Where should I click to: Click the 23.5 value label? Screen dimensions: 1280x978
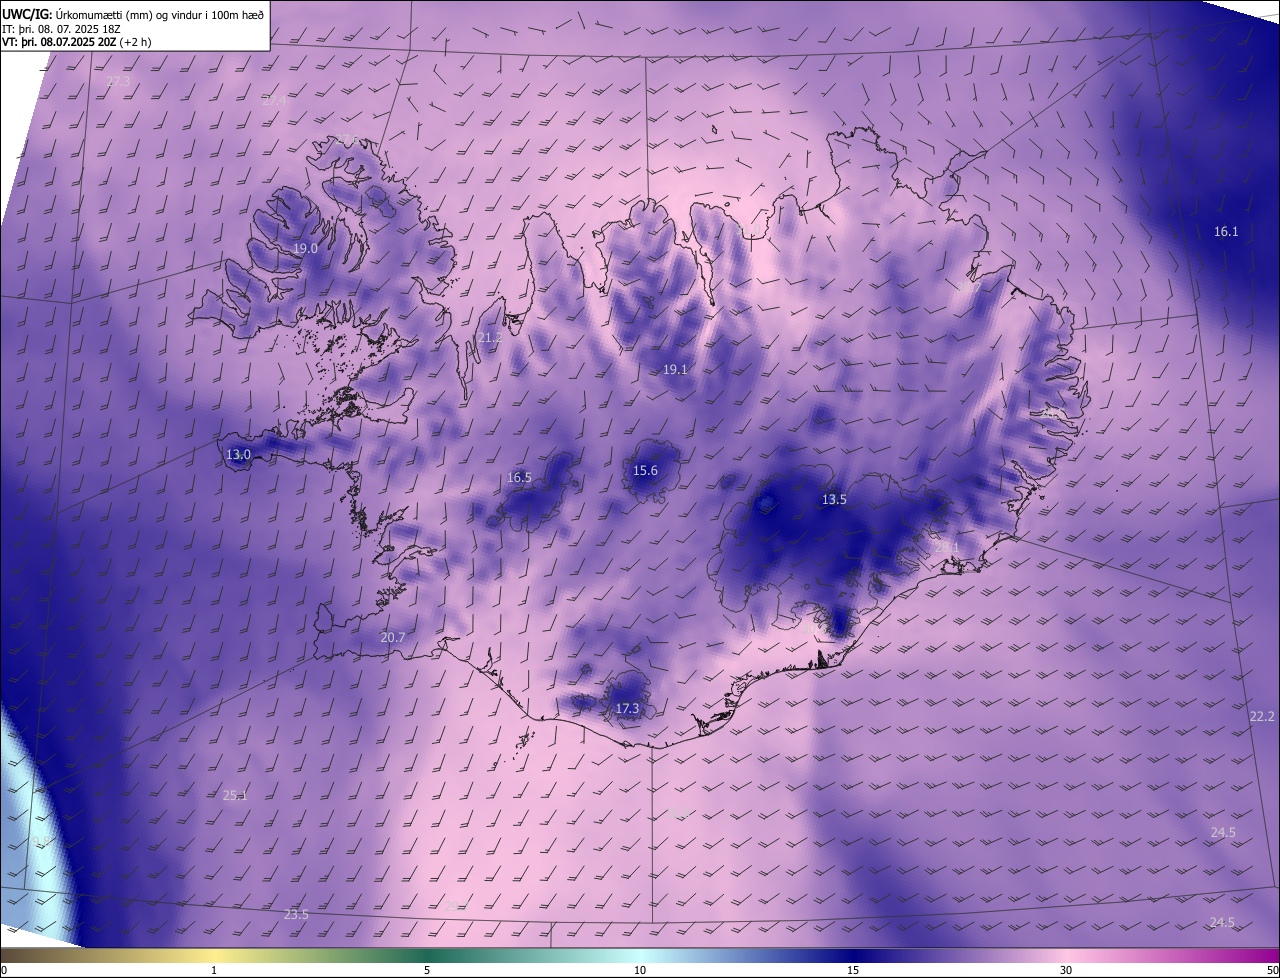click(296, 914)
